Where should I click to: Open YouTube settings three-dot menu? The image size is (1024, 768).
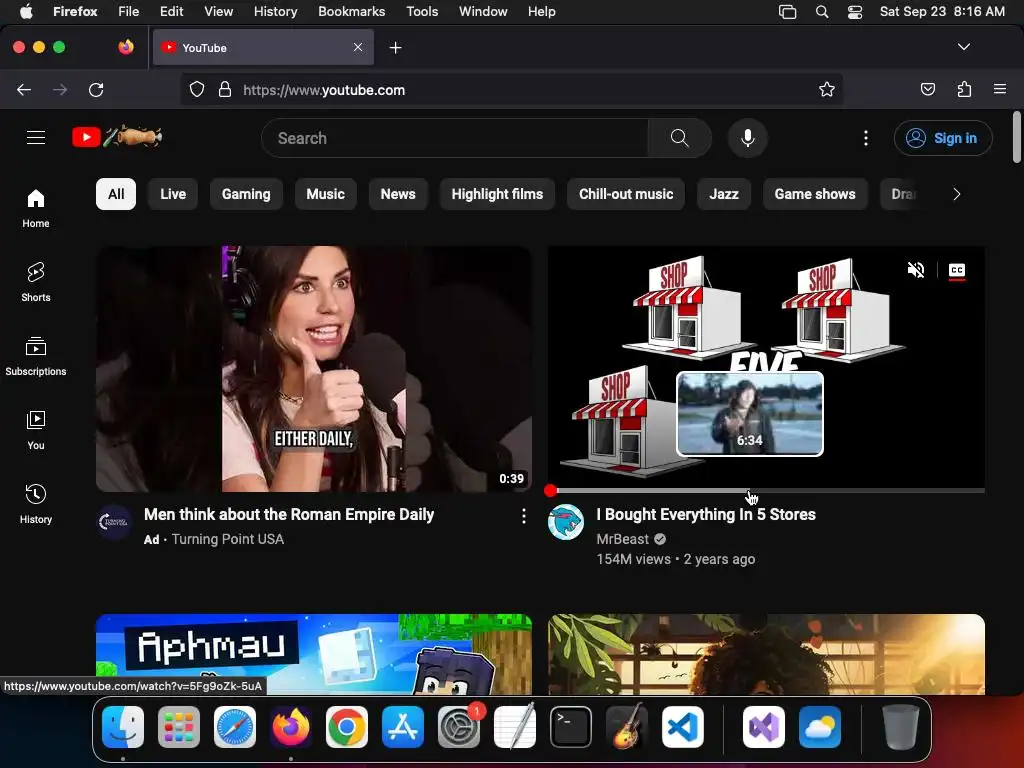coord(866,138)
